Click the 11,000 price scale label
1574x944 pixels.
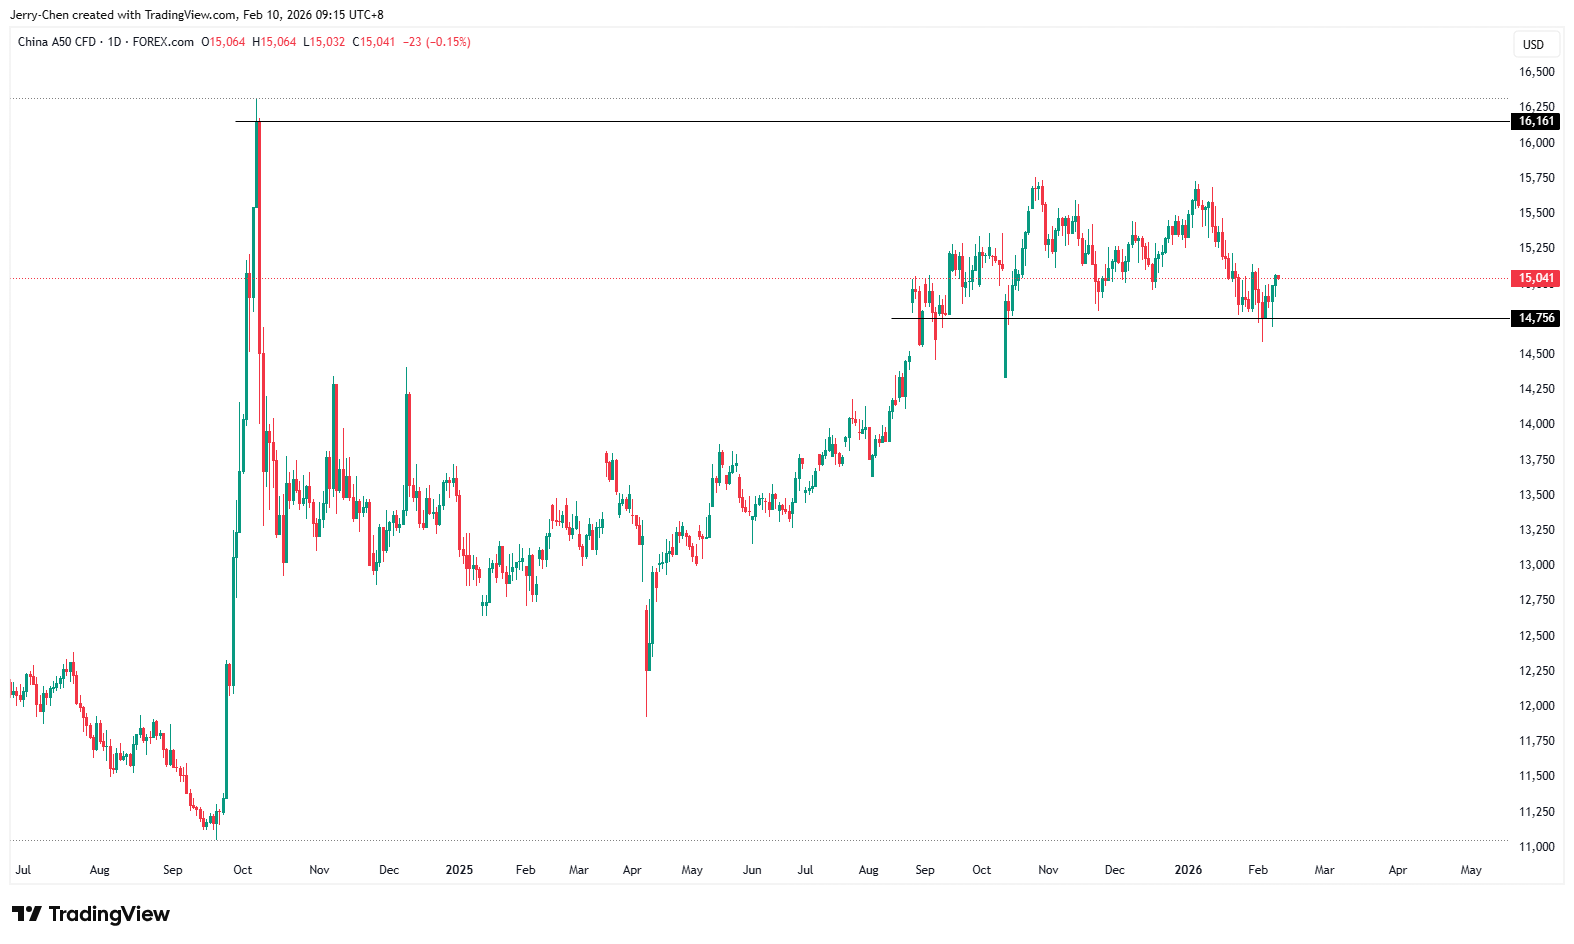(x=1536, y=847)
